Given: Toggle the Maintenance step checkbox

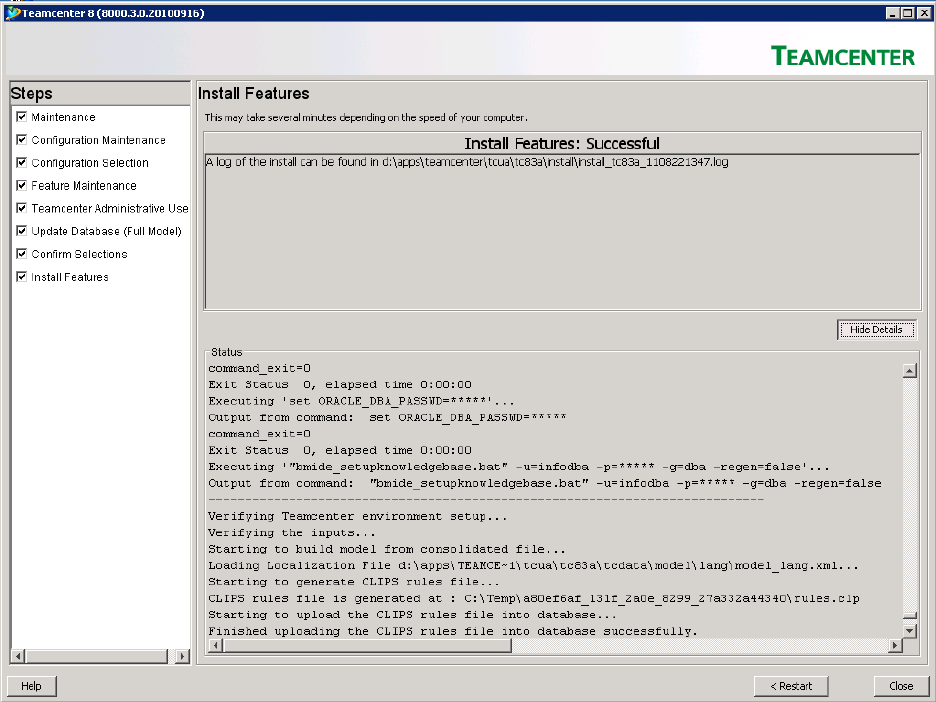Looking at the screenshot, I should click(x=21, y=116).
